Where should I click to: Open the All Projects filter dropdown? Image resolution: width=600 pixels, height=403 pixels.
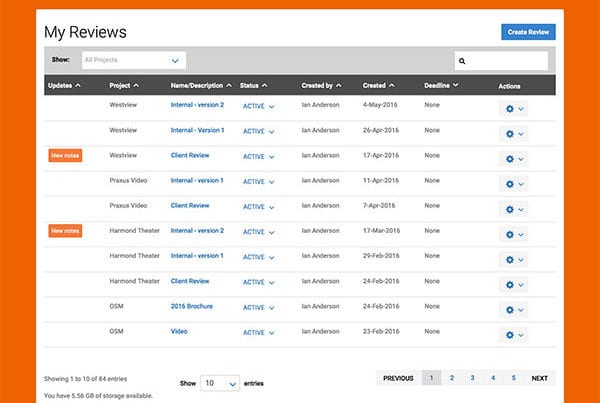[x=134, y=60]
